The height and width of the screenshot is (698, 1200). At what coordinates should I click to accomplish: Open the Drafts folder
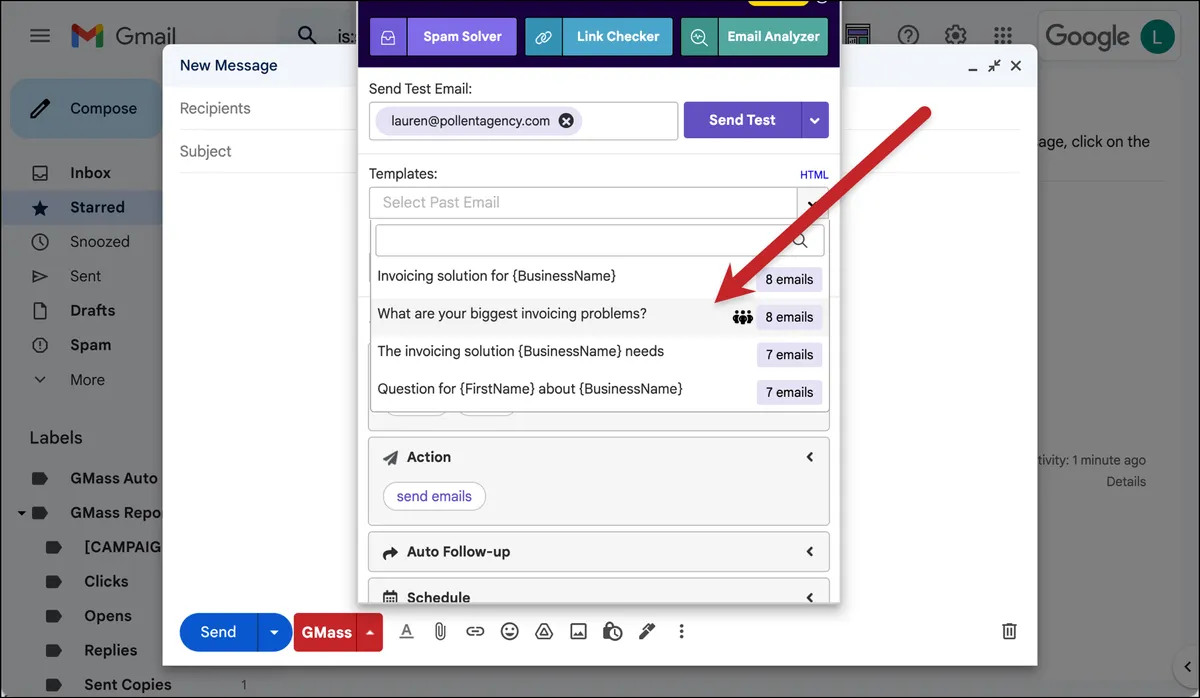(x=93, y=311)
